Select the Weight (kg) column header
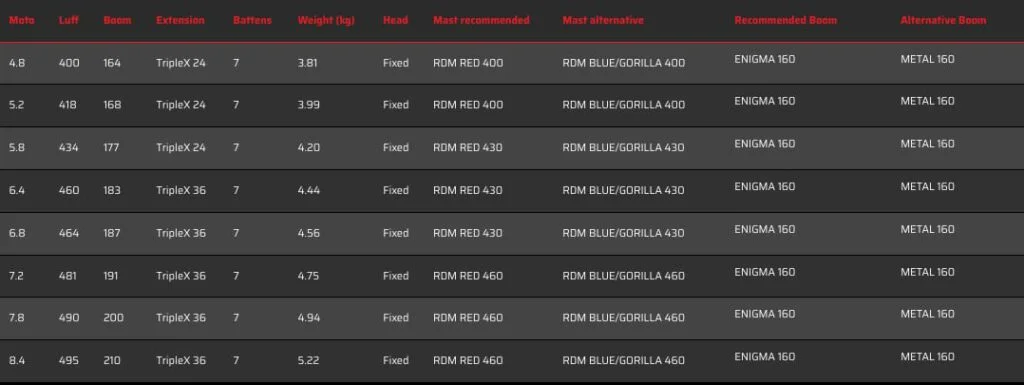The height and width of the screenshot is (385, 1024). click(x=326, y=20)
